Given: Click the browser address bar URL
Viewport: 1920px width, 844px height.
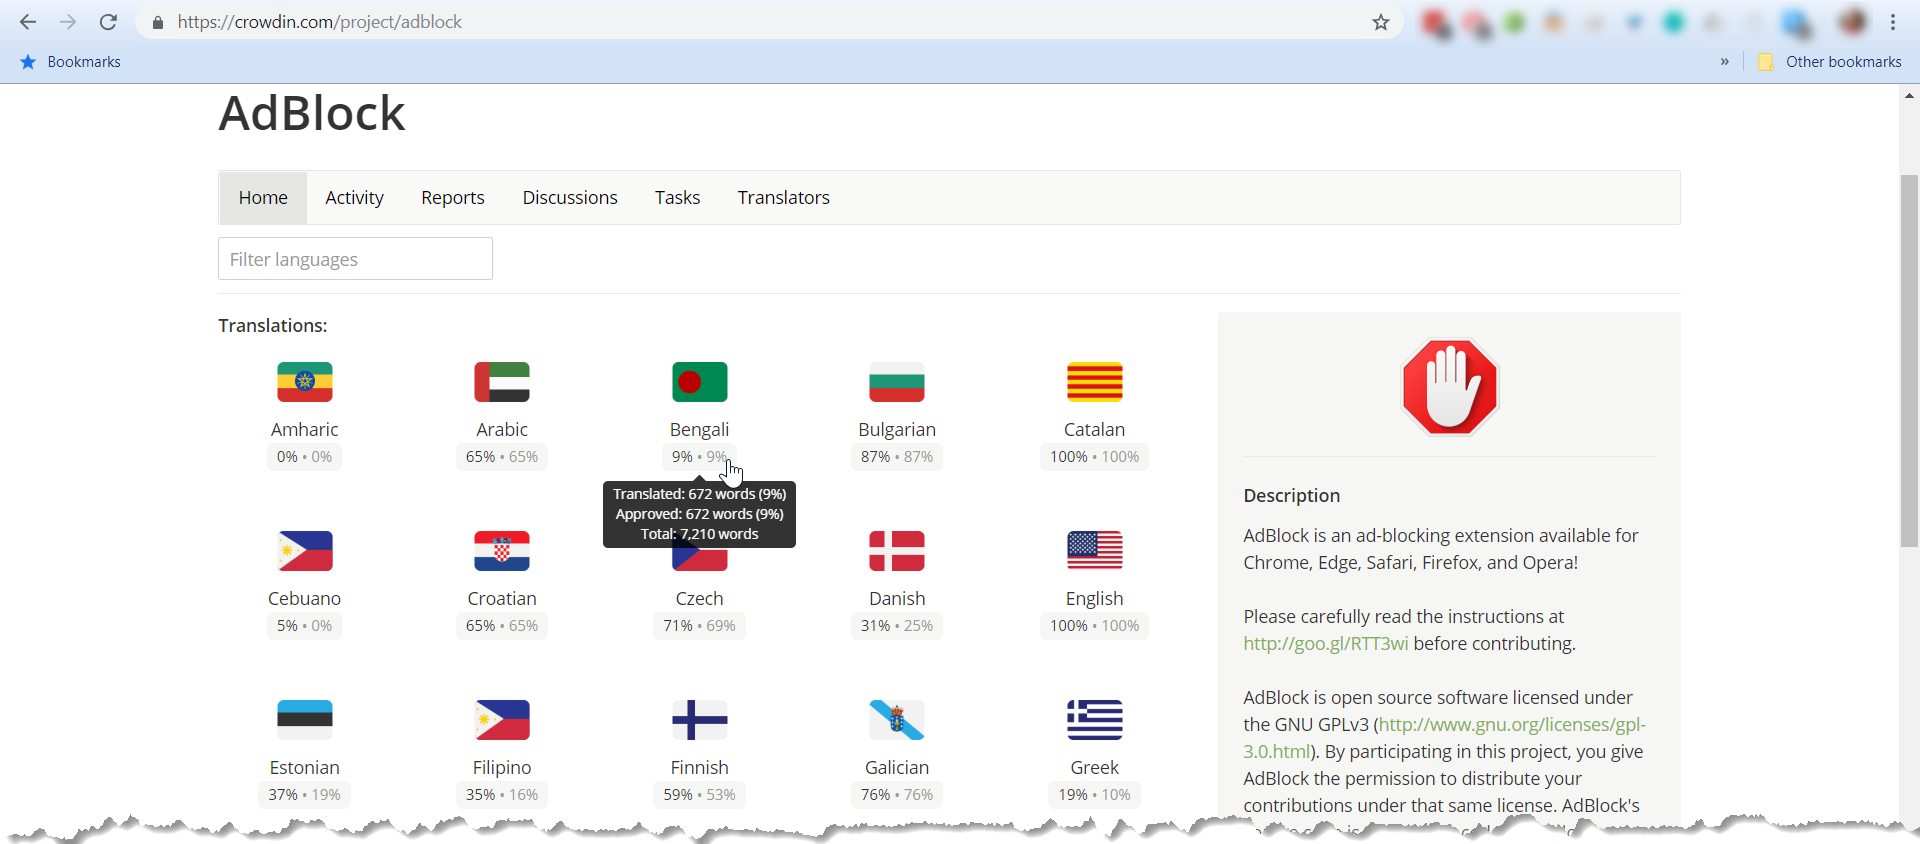Looking at the screenshot, I should click(320, 22).
